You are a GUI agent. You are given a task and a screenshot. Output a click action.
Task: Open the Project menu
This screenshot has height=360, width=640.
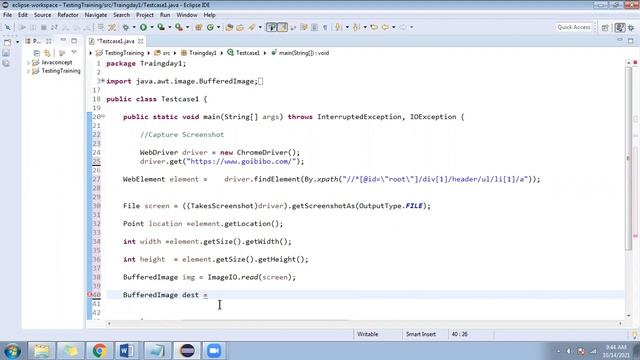pos(145,15)
